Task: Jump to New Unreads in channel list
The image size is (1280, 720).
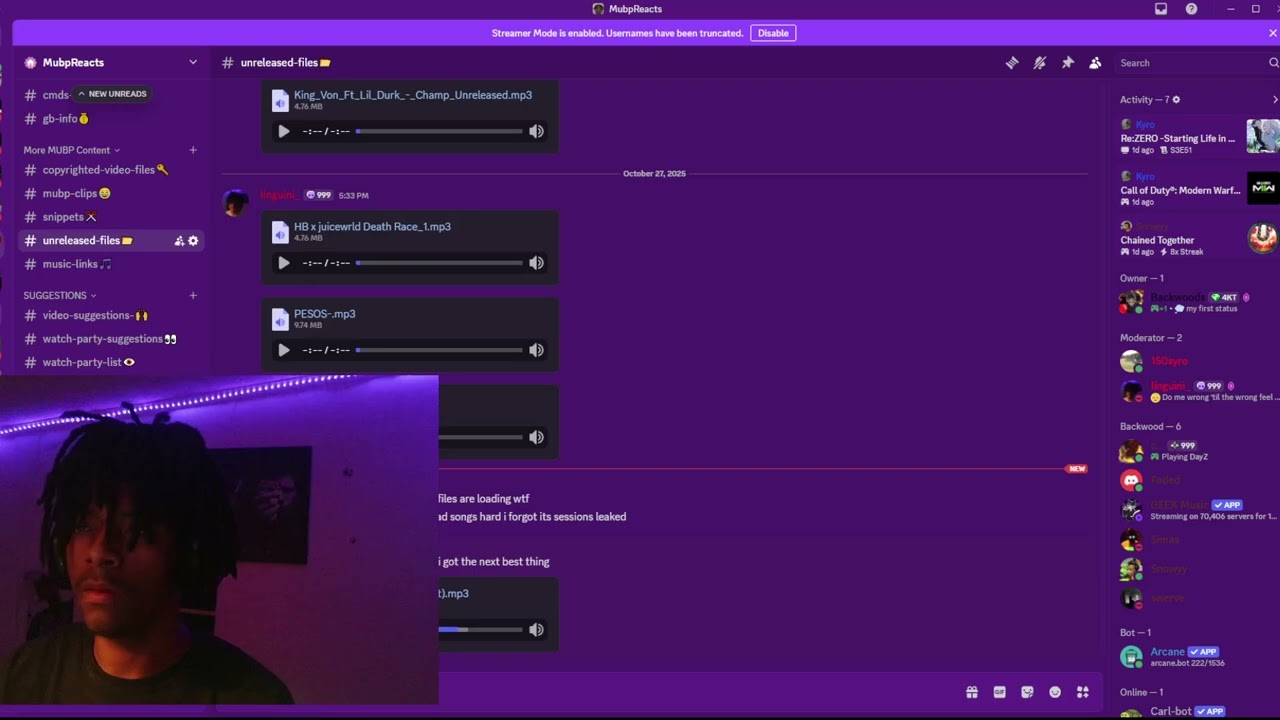Action: pyautogui.click(x=112, y=94)
